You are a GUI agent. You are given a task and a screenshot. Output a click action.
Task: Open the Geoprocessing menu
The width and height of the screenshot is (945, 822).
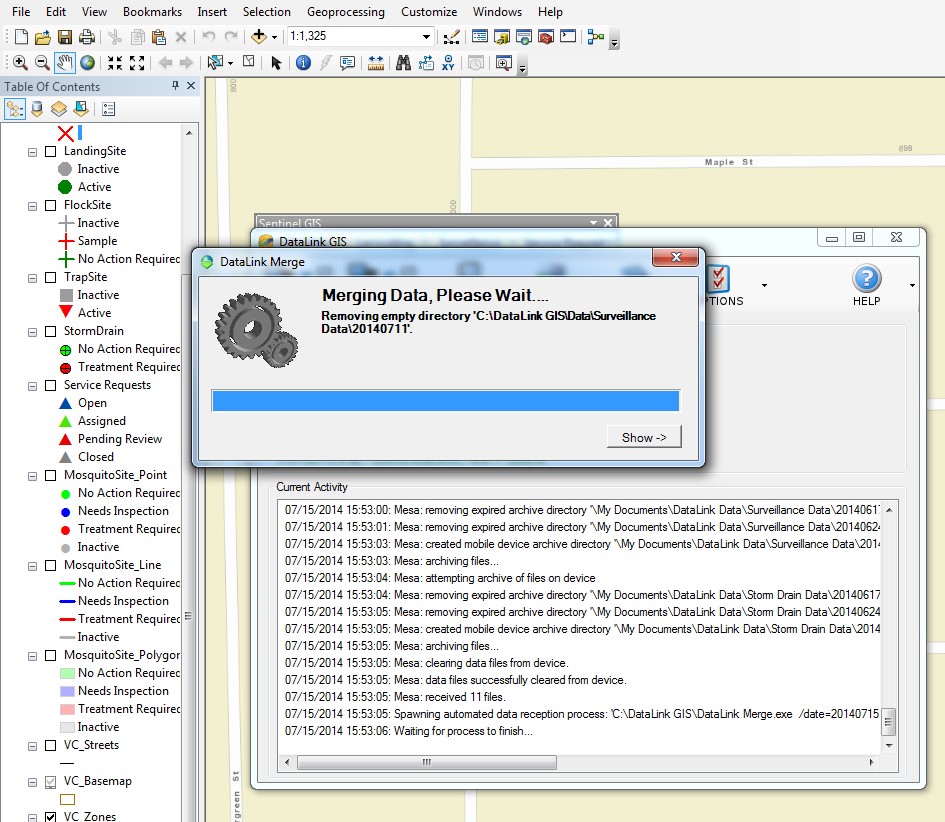[x=346, y=11]
